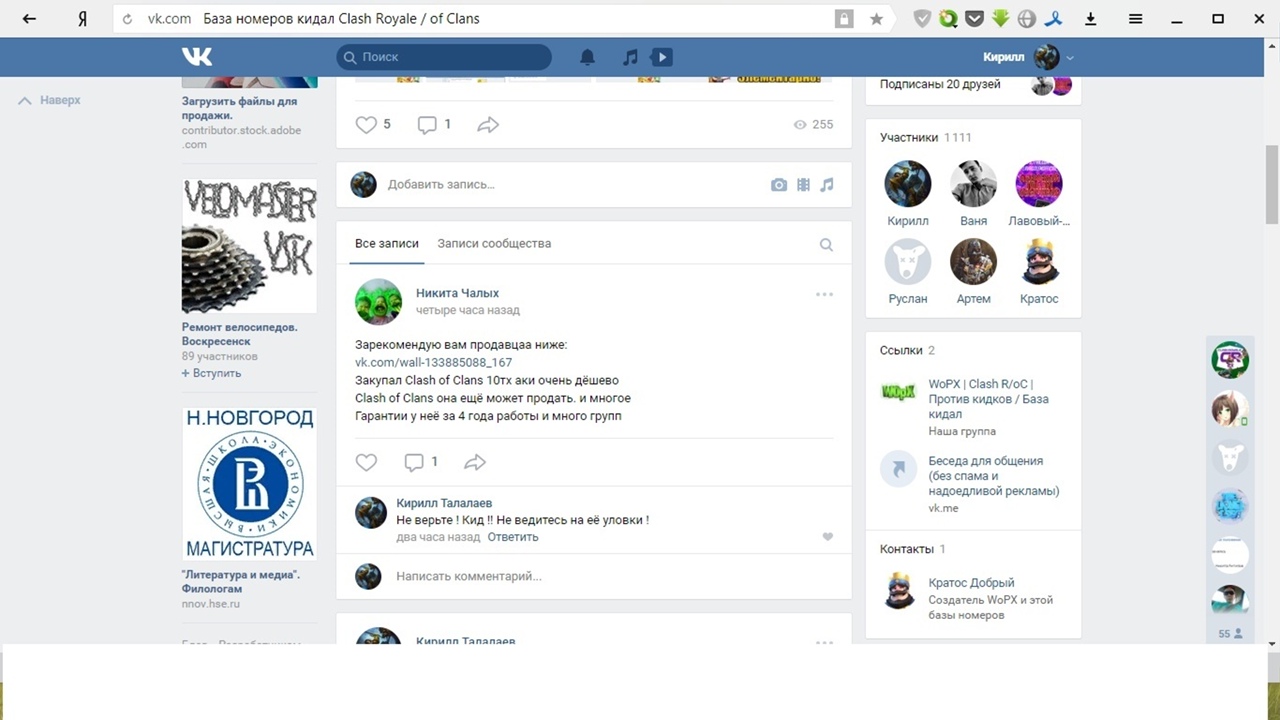
Task: Like Никита Чалых's post
Action: 367,462
